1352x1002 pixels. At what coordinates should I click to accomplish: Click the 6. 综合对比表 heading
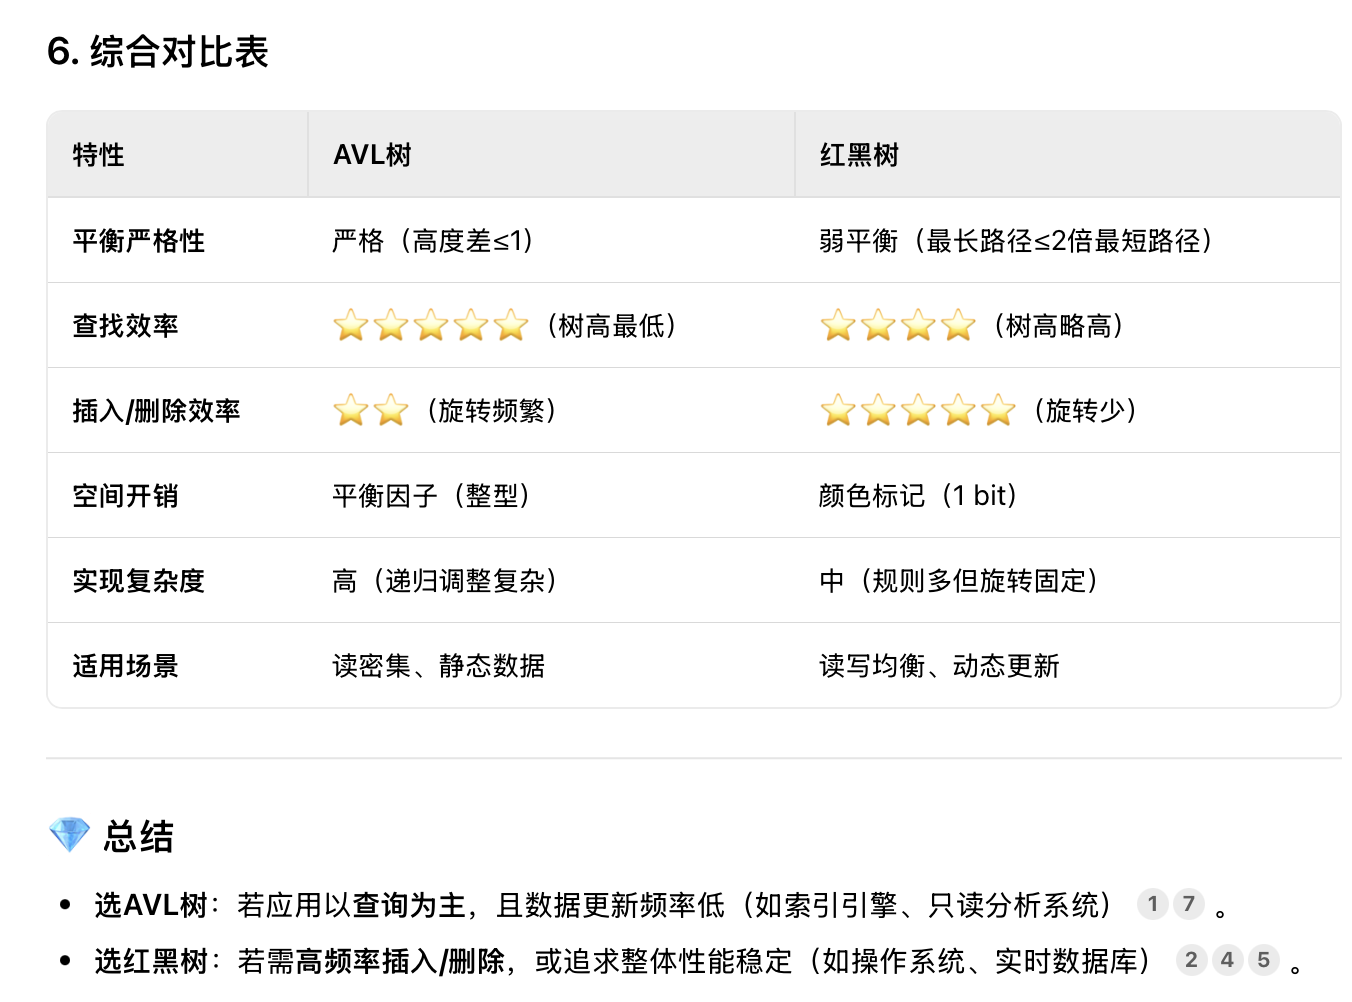(158, 51)
